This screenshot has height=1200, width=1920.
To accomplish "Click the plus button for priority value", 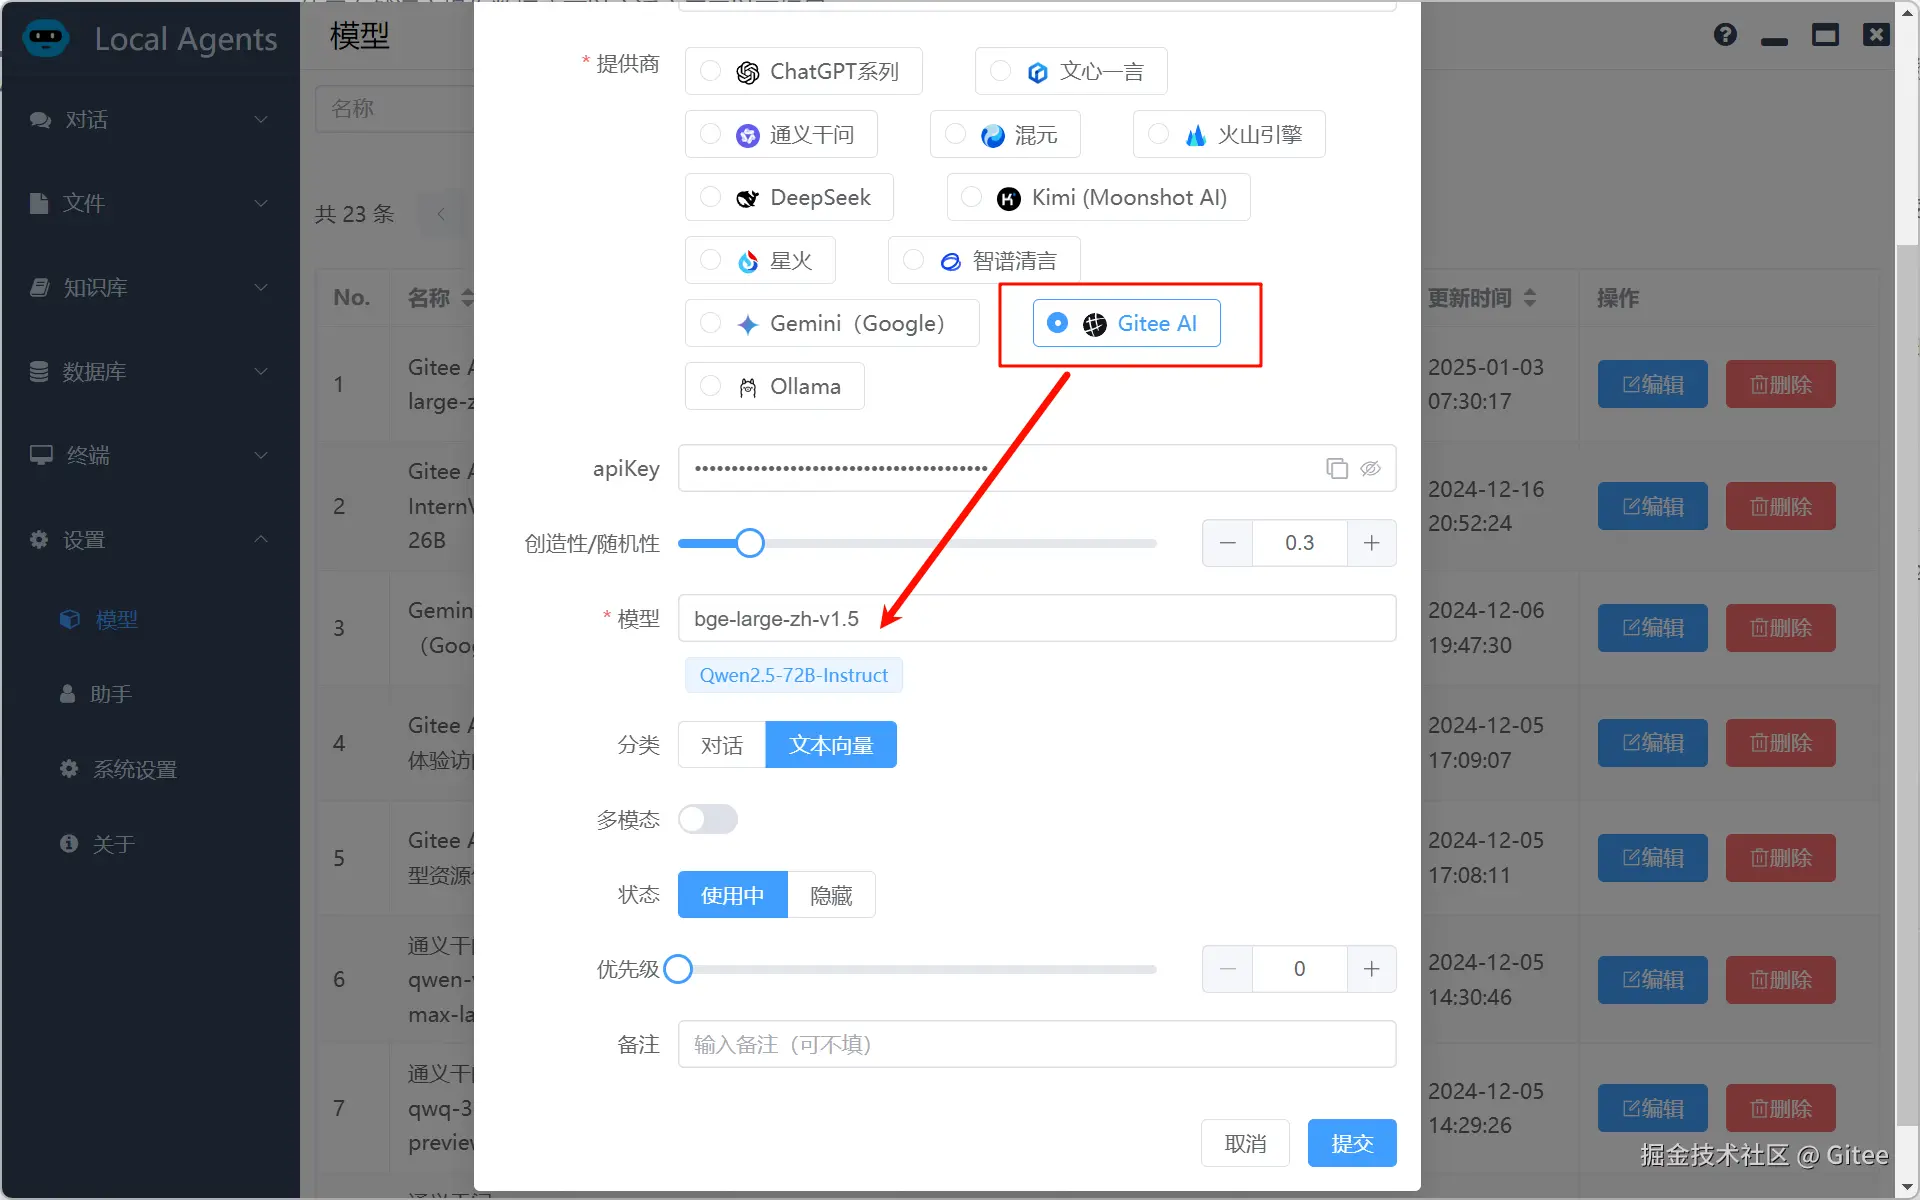I will [x=1371, y=969].
